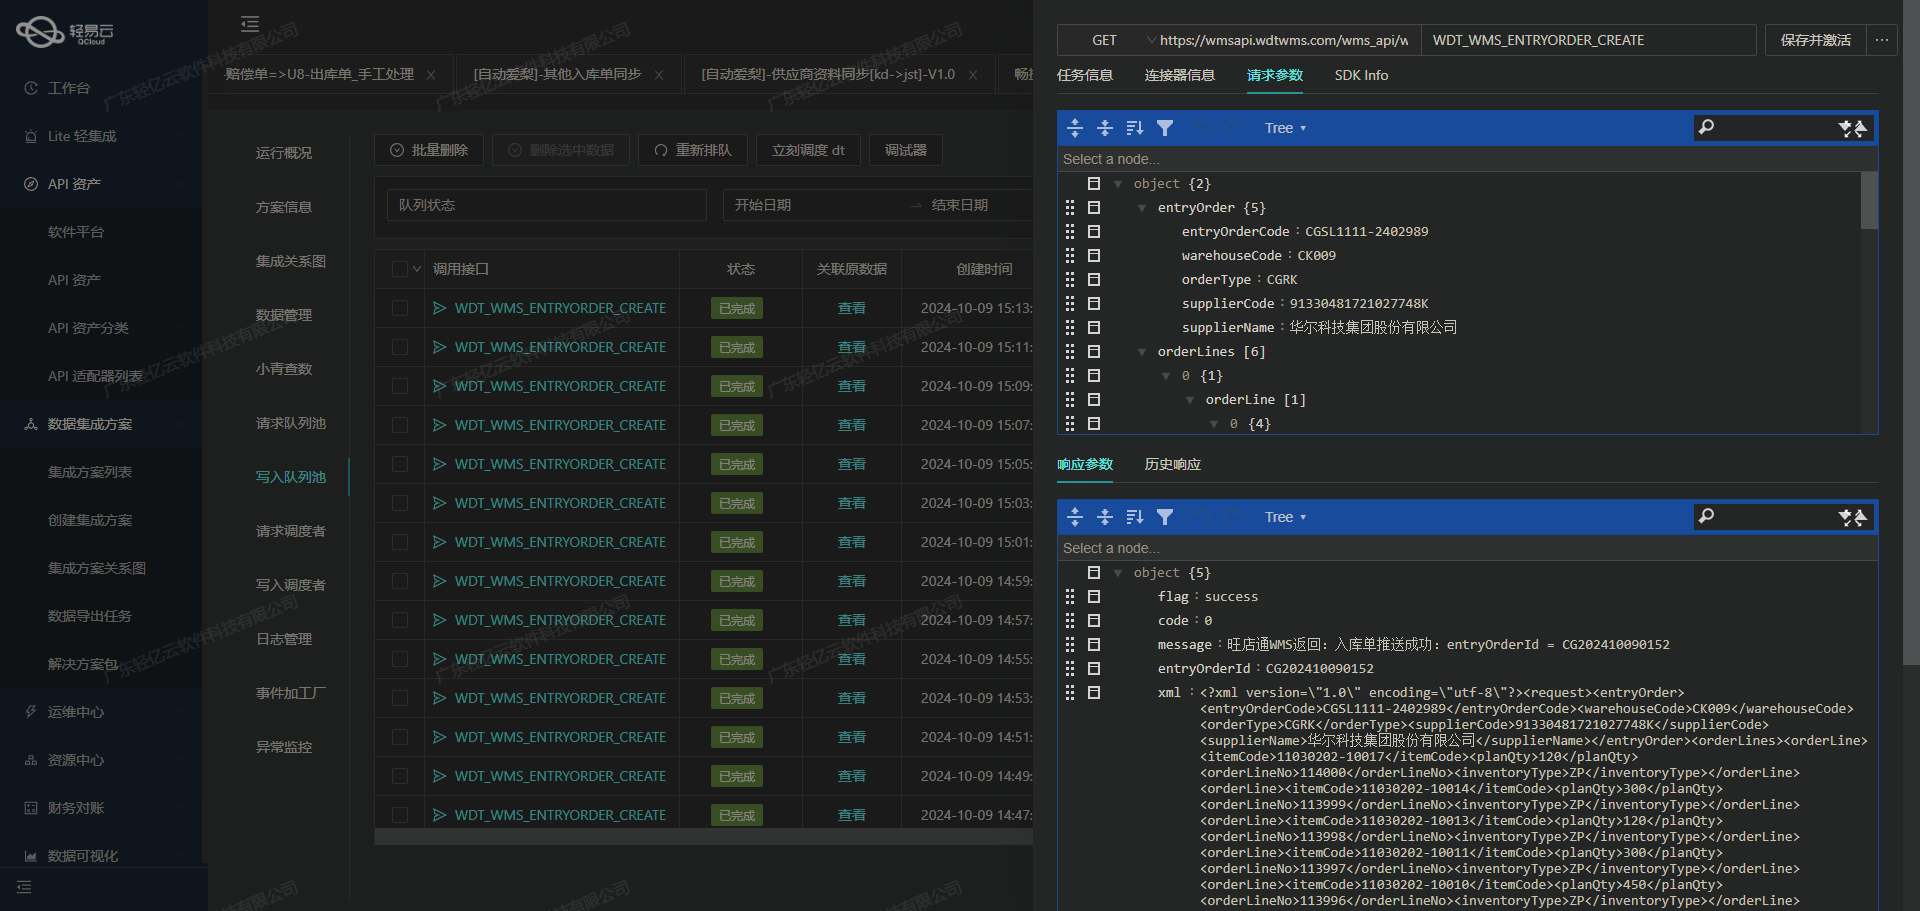The width and height of the screenshot is (1920, 911).
Task: Click 批量删除 button
Action: pyautogui.click(x=429, y=150)
